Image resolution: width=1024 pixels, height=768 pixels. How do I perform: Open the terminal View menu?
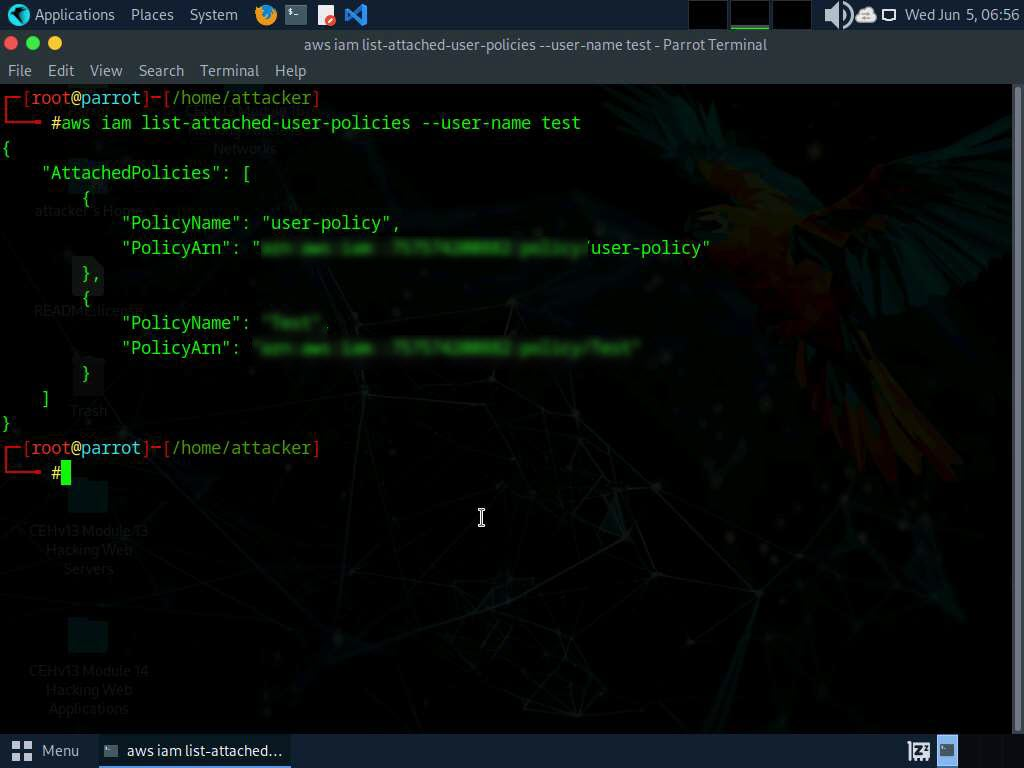106,71
